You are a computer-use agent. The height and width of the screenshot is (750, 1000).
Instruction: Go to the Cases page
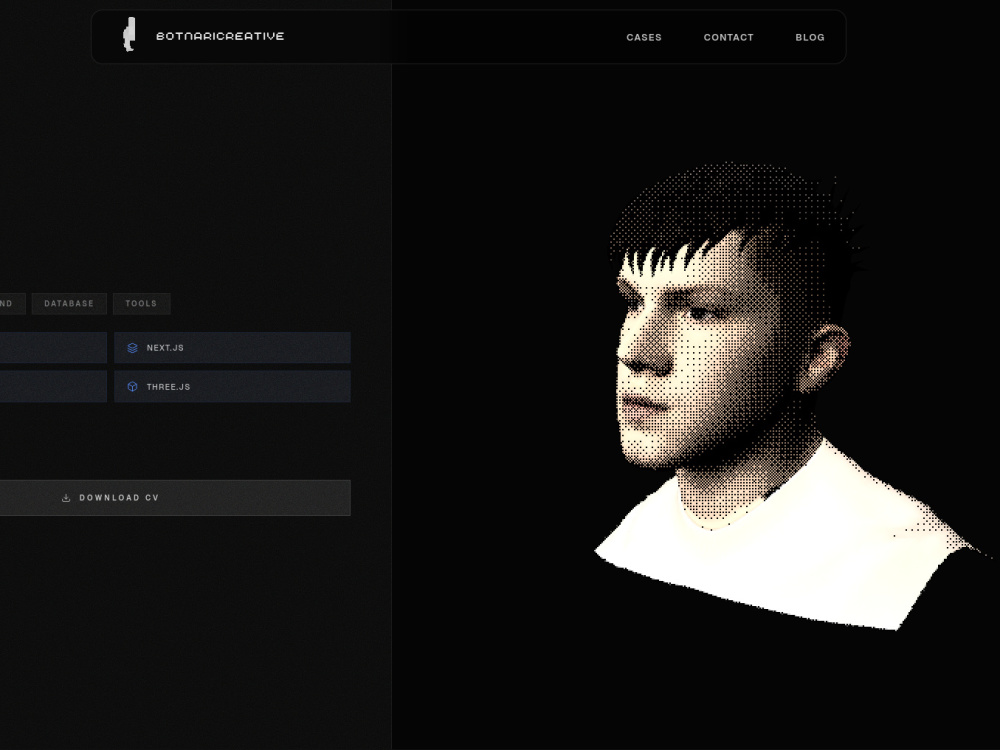[643, 38]
